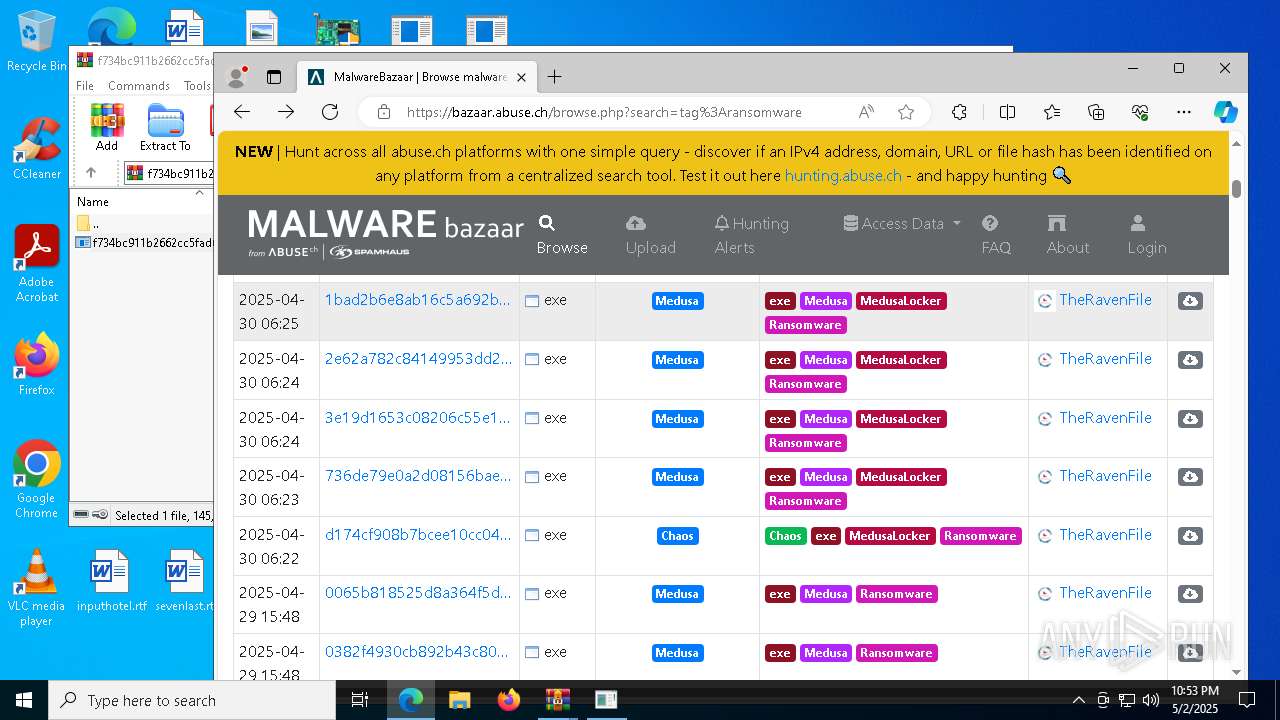Click the browser Forward arrow

[x=286, y=112]
